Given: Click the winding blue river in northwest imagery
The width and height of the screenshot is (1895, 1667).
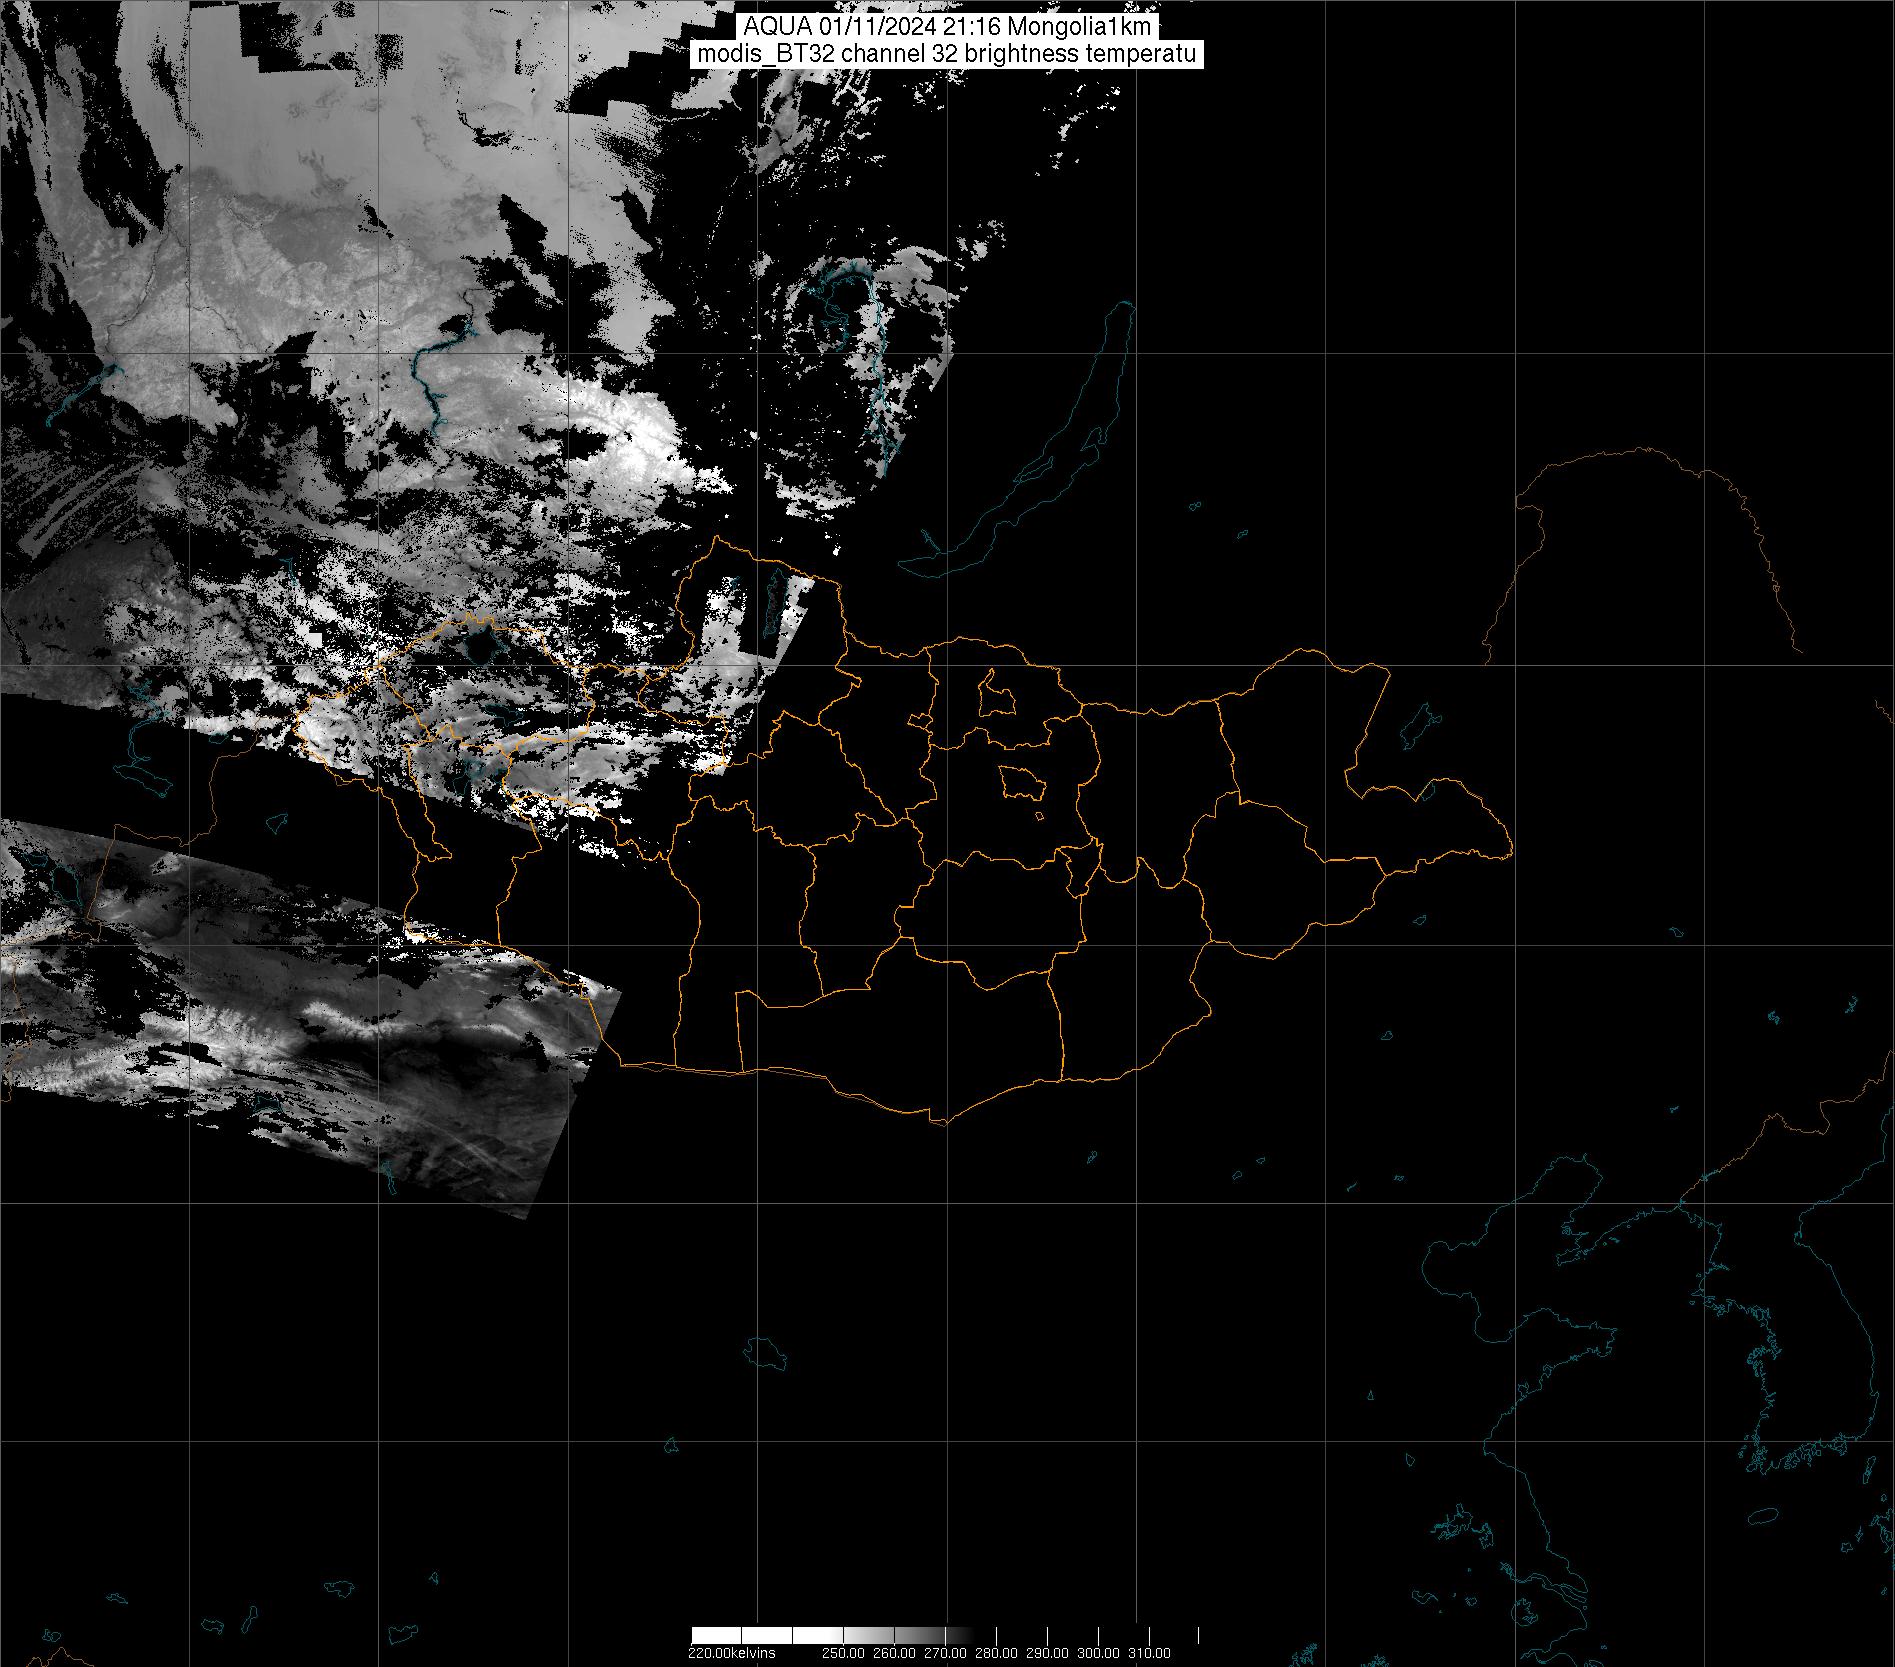Looking at the screenshot, I should pyautogui.click(x=432, y=380).
